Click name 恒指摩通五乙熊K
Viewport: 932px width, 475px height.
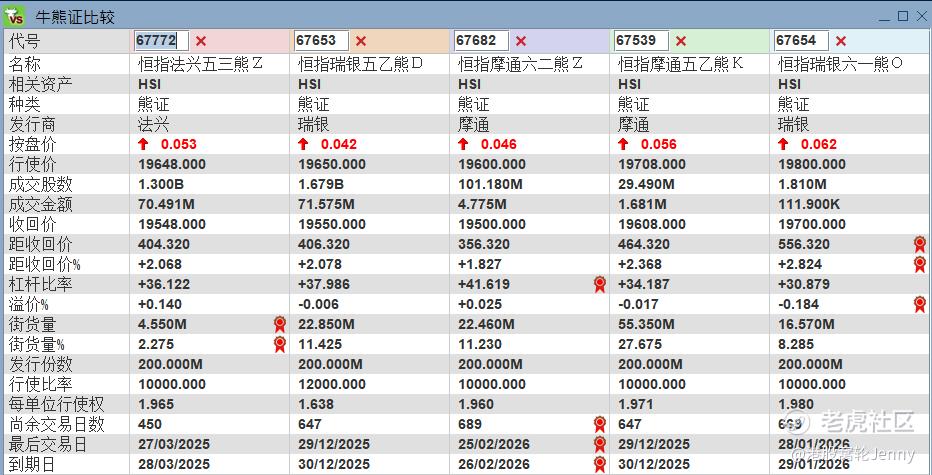681,64
